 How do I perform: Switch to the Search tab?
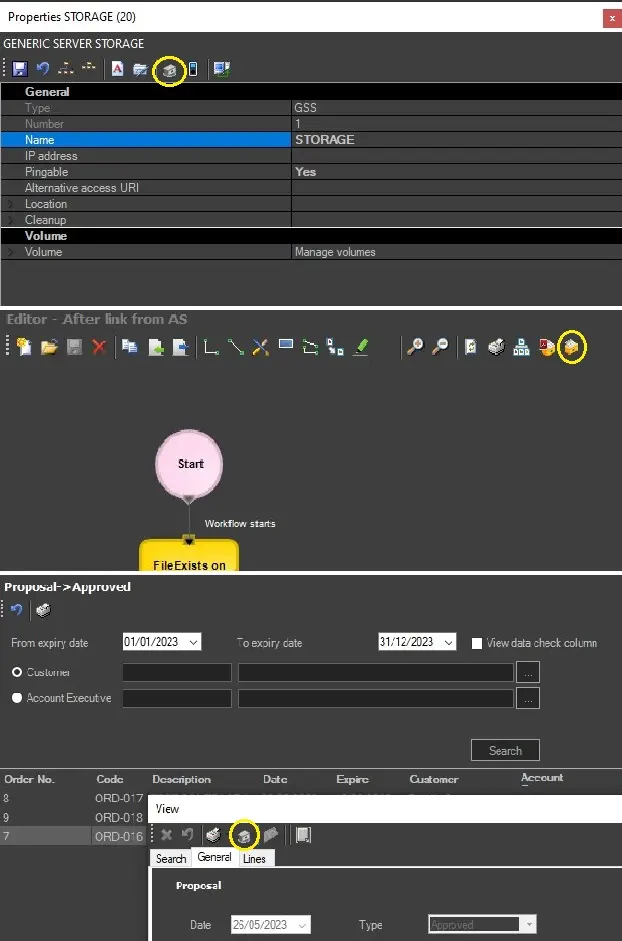click(x=171, y=858)
